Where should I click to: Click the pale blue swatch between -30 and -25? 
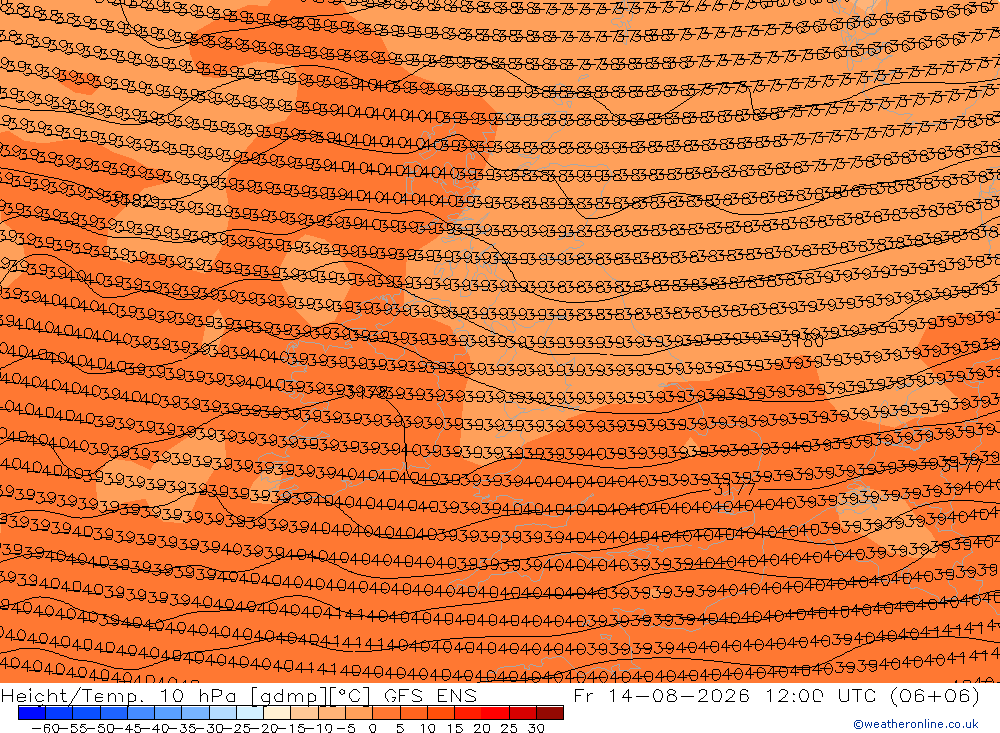223,713
